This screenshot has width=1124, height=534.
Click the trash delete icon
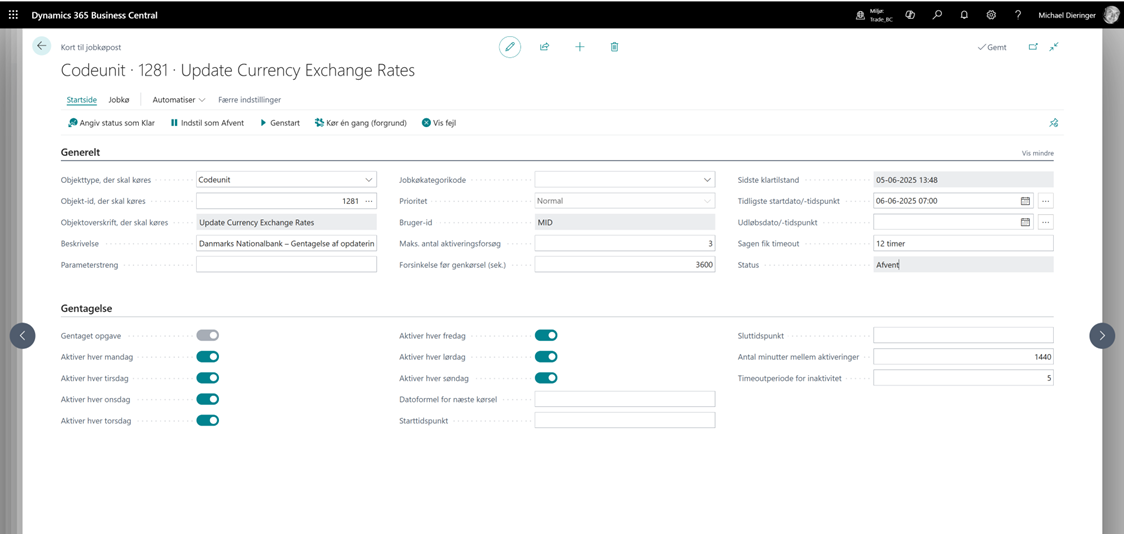tap(614, 47)
